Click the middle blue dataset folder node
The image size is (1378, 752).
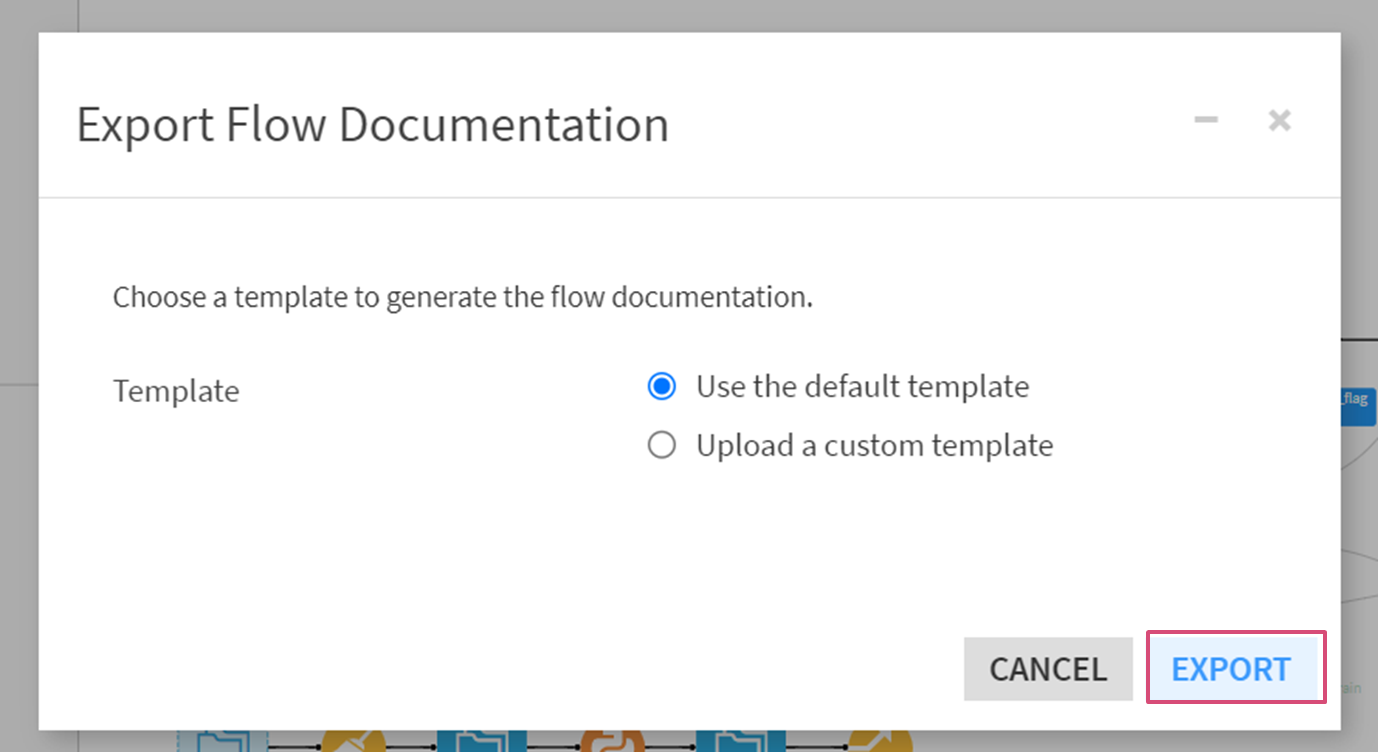click(482, 741)
